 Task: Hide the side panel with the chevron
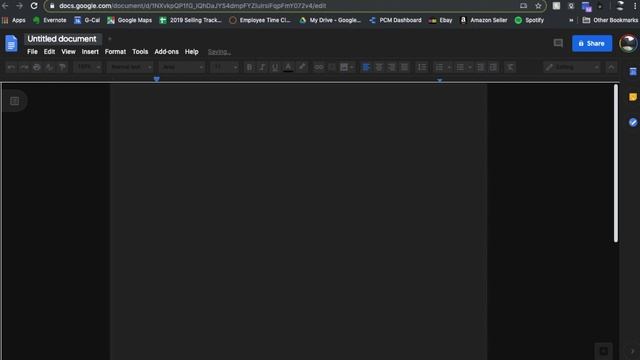633,351
